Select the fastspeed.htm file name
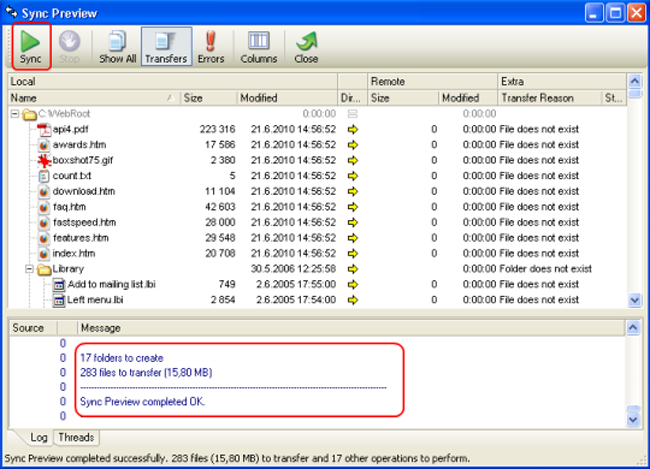This screenshot has width=650, height=469. [84, 223]
